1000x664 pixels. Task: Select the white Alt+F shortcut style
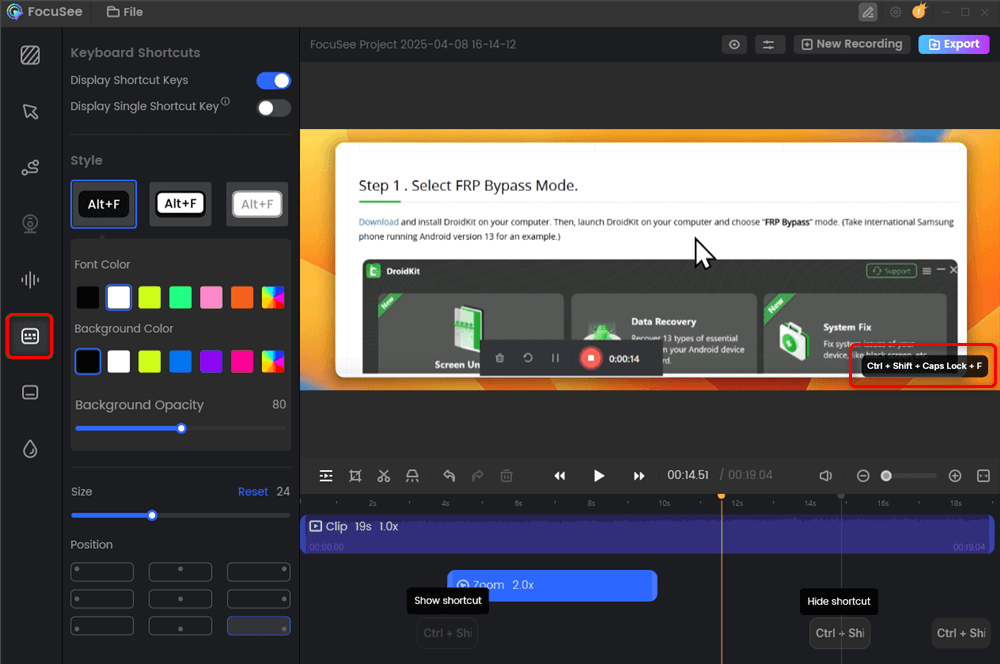click(180, 204)
